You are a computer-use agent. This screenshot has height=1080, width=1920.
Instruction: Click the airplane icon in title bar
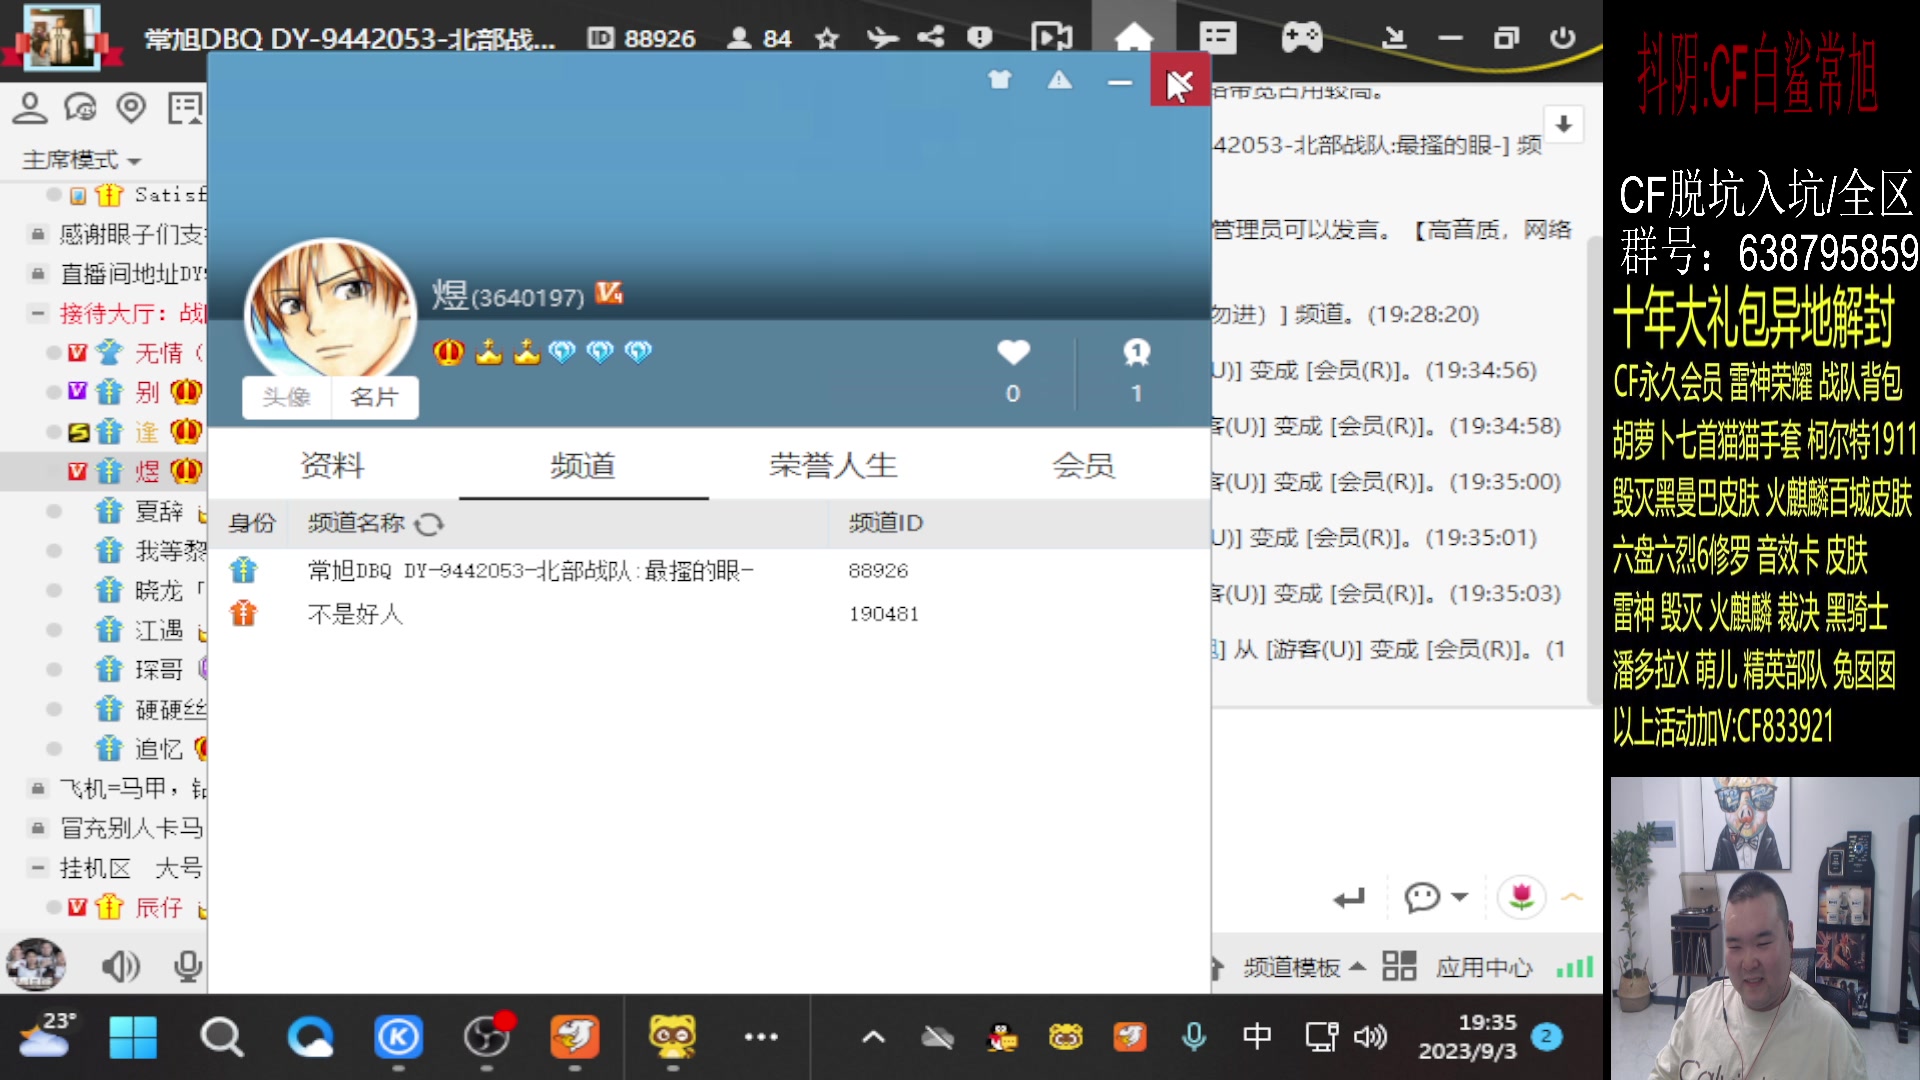tap(882, 38)
